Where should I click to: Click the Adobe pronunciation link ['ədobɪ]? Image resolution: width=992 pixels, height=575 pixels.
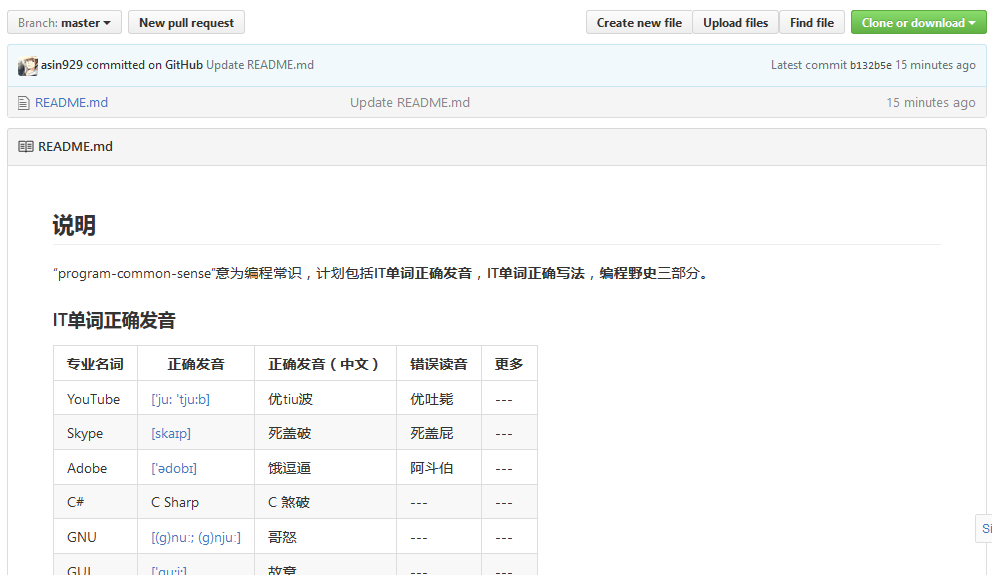(174, 468)
